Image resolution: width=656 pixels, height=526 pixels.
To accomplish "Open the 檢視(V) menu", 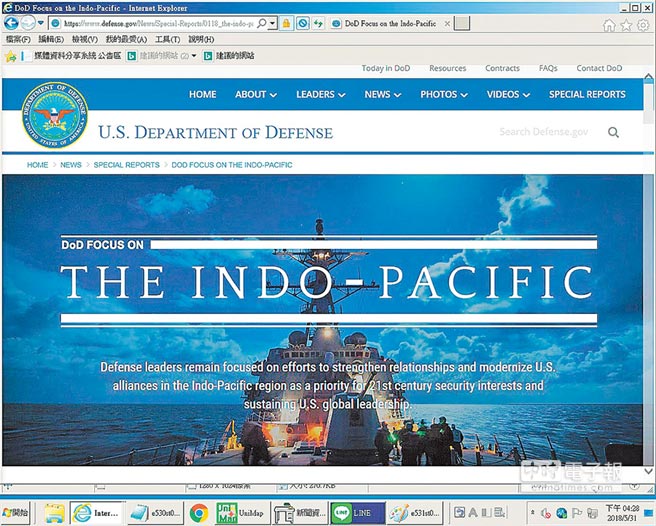I will [85, 39].
